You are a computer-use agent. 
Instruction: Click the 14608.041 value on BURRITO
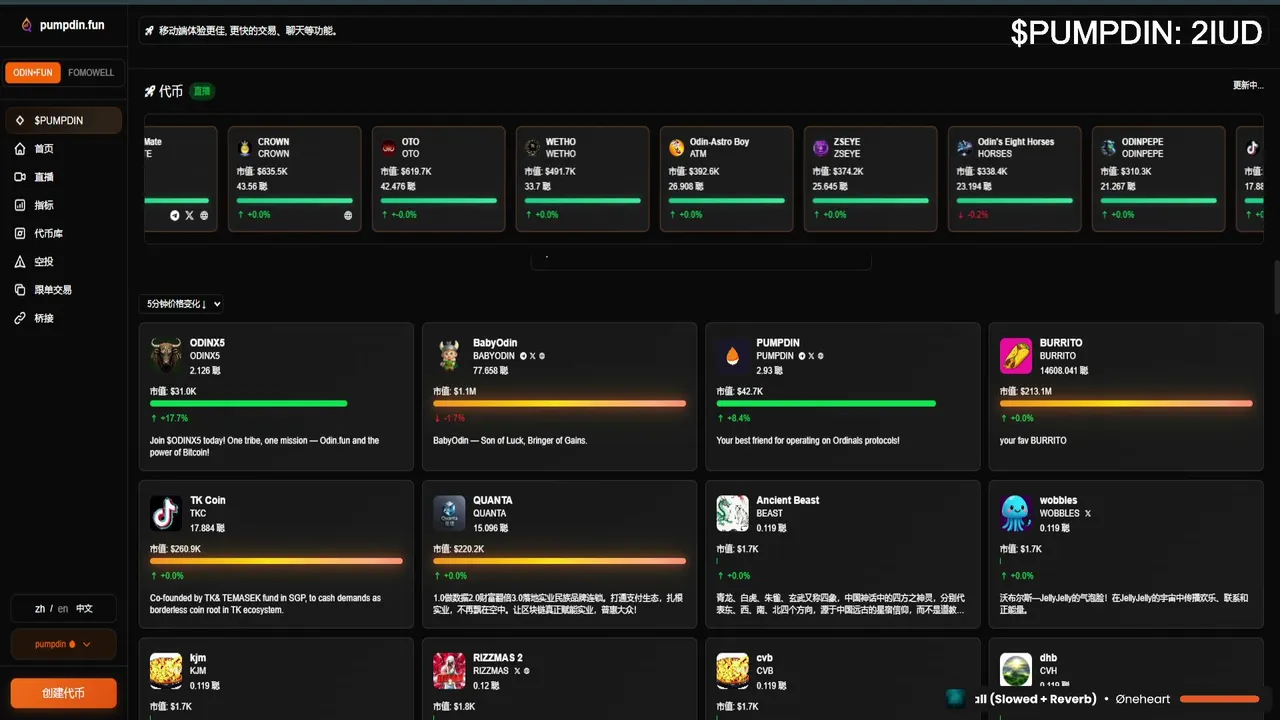[1064, 370]
